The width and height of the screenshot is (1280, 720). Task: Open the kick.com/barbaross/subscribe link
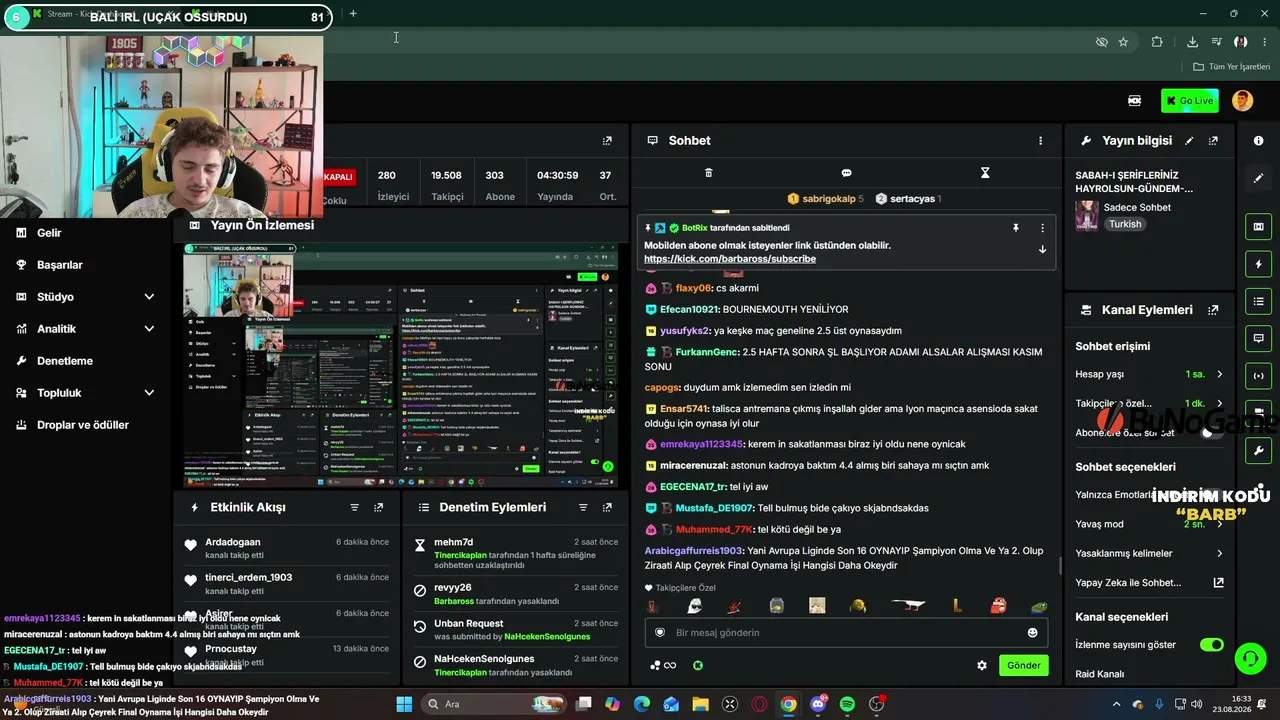tap(730, 259)
